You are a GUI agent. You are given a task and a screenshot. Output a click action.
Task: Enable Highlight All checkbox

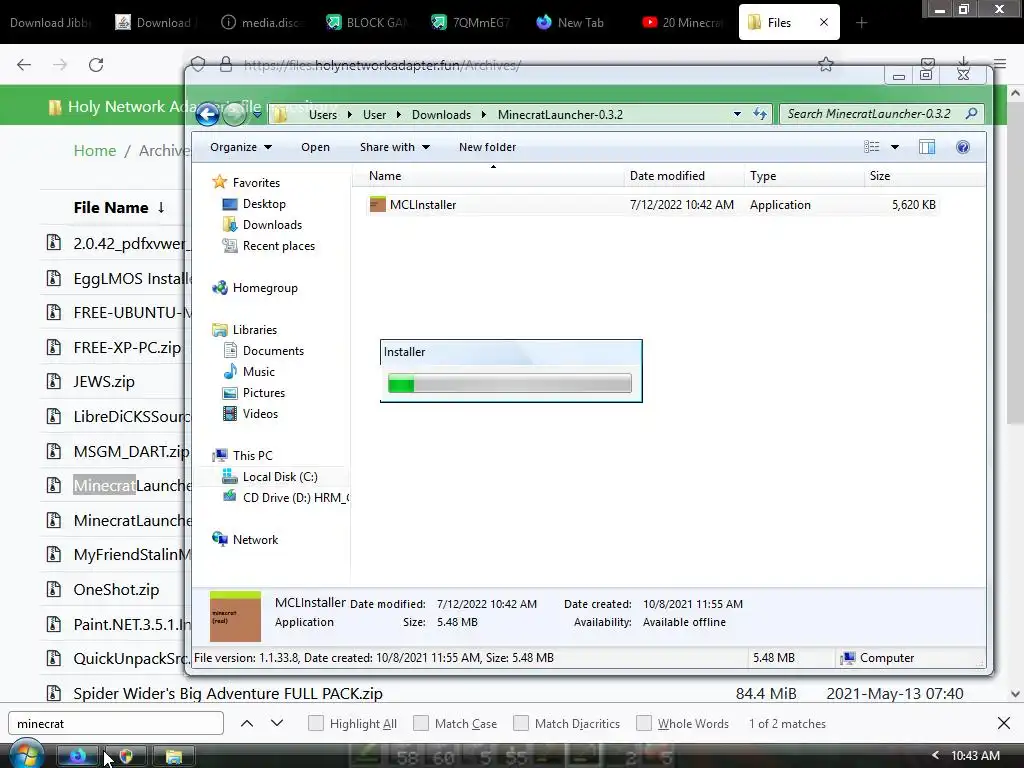pyautogui.click(x=315, y=723)
